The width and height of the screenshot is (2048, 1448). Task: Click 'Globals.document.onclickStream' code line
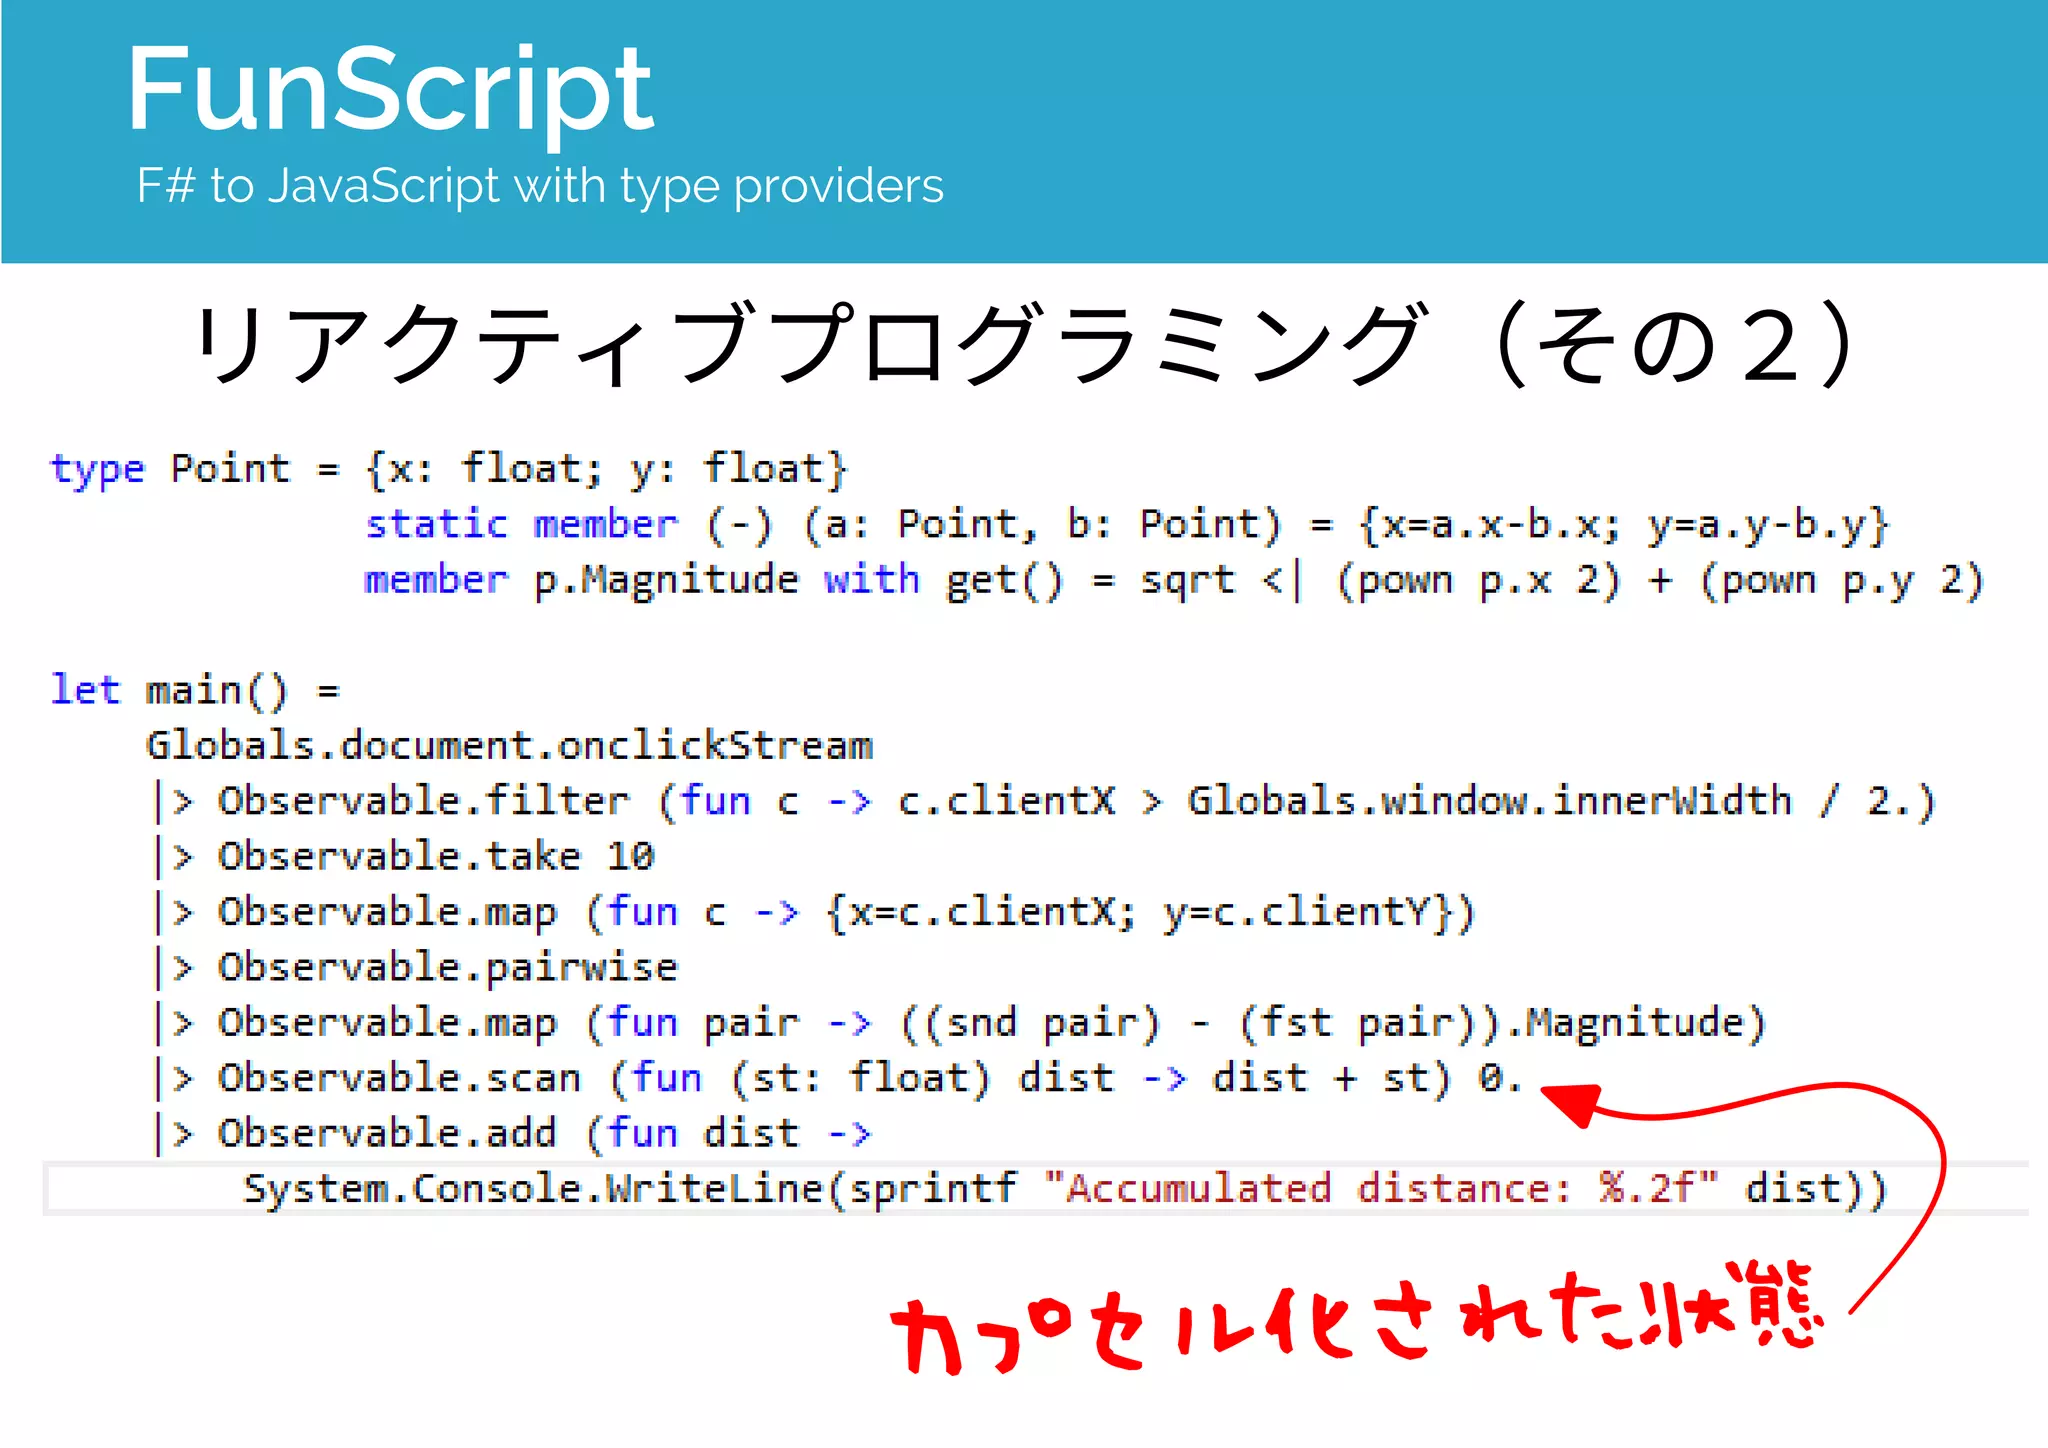pos(510,746)
